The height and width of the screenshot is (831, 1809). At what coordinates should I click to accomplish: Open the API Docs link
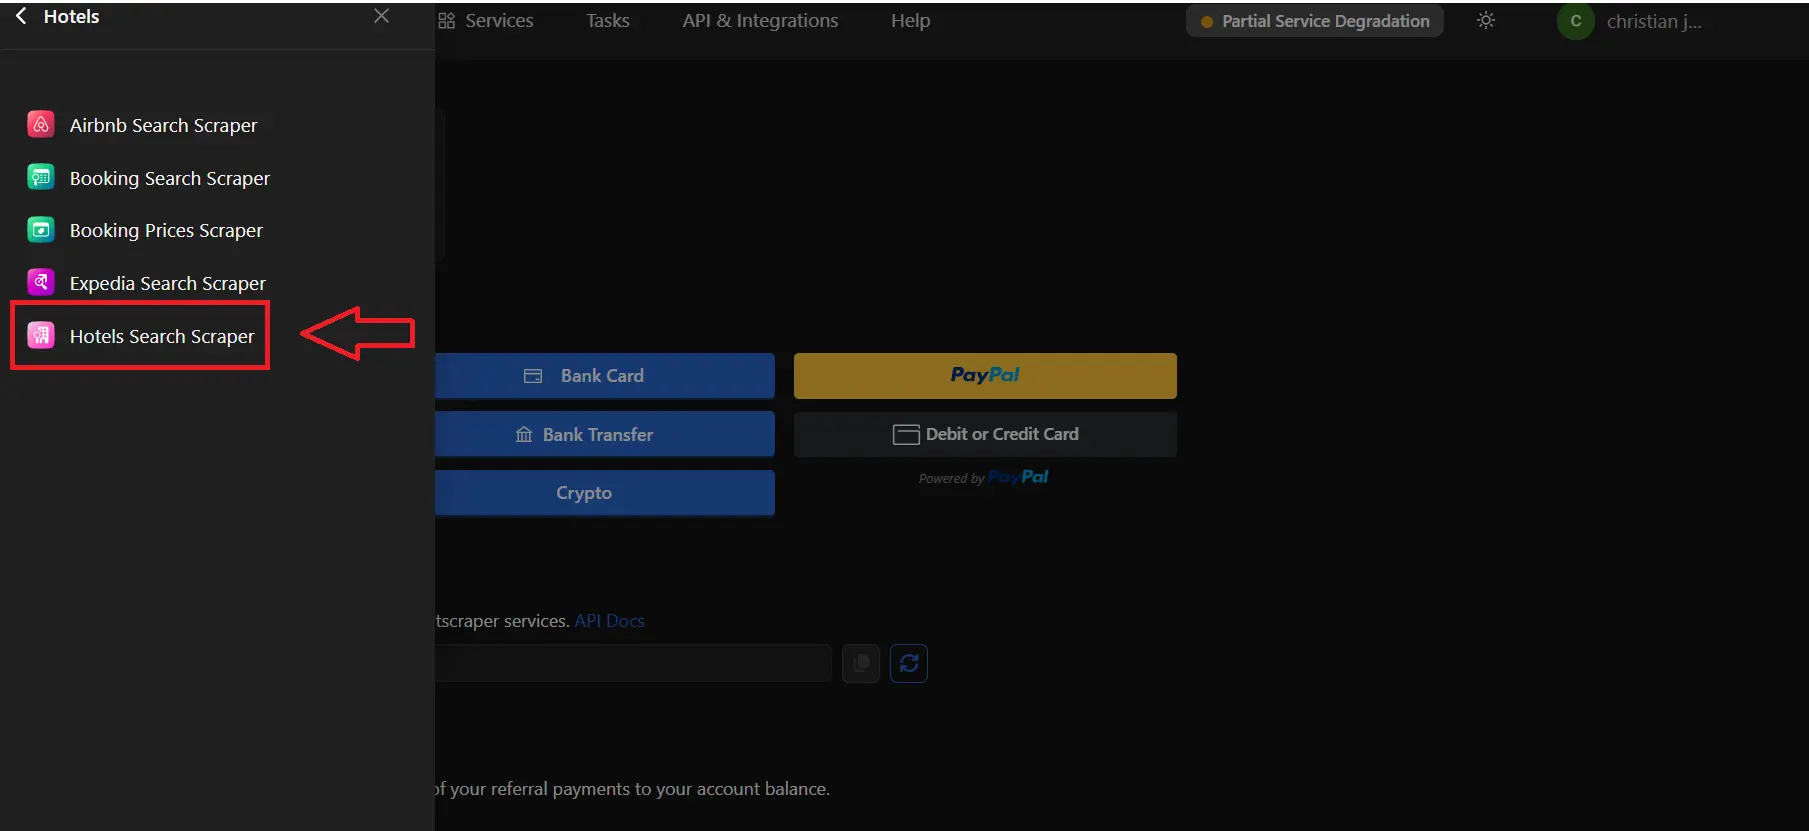coord(609,621)
